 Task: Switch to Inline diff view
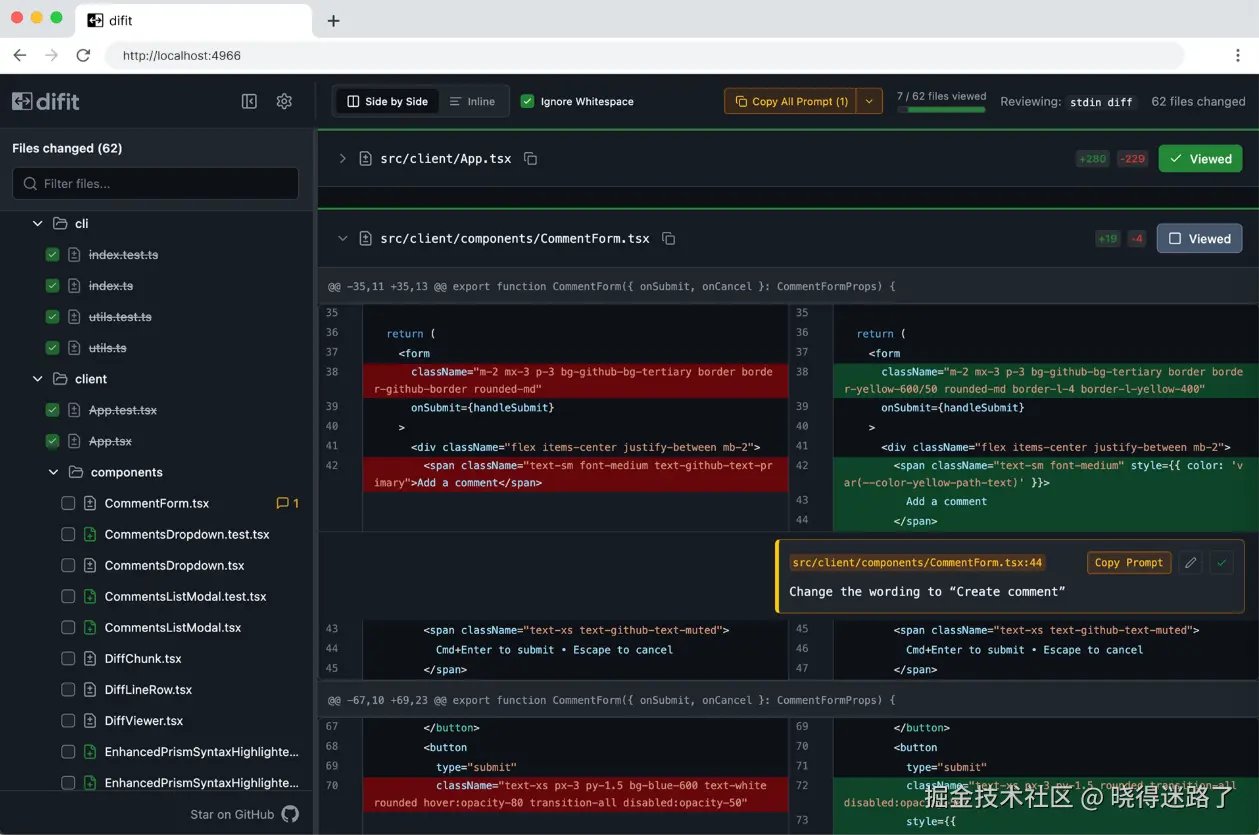point(472,101)
